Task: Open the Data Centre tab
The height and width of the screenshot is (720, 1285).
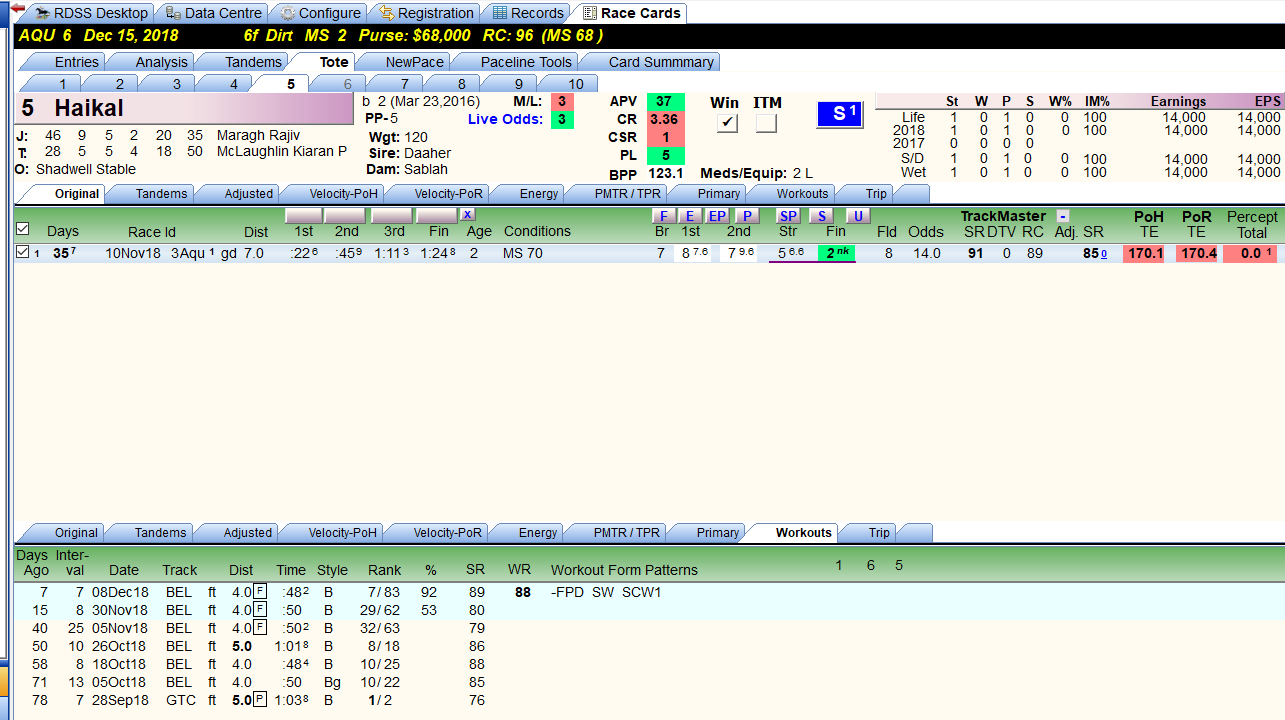Action: (213, 13)
